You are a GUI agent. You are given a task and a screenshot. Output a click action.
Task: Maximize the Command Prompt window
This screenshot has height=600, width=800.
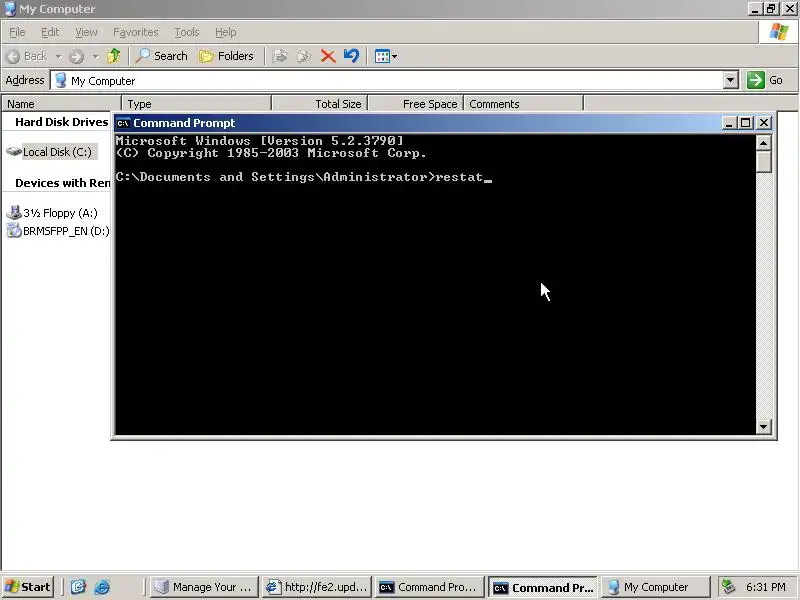click(745, 123)
